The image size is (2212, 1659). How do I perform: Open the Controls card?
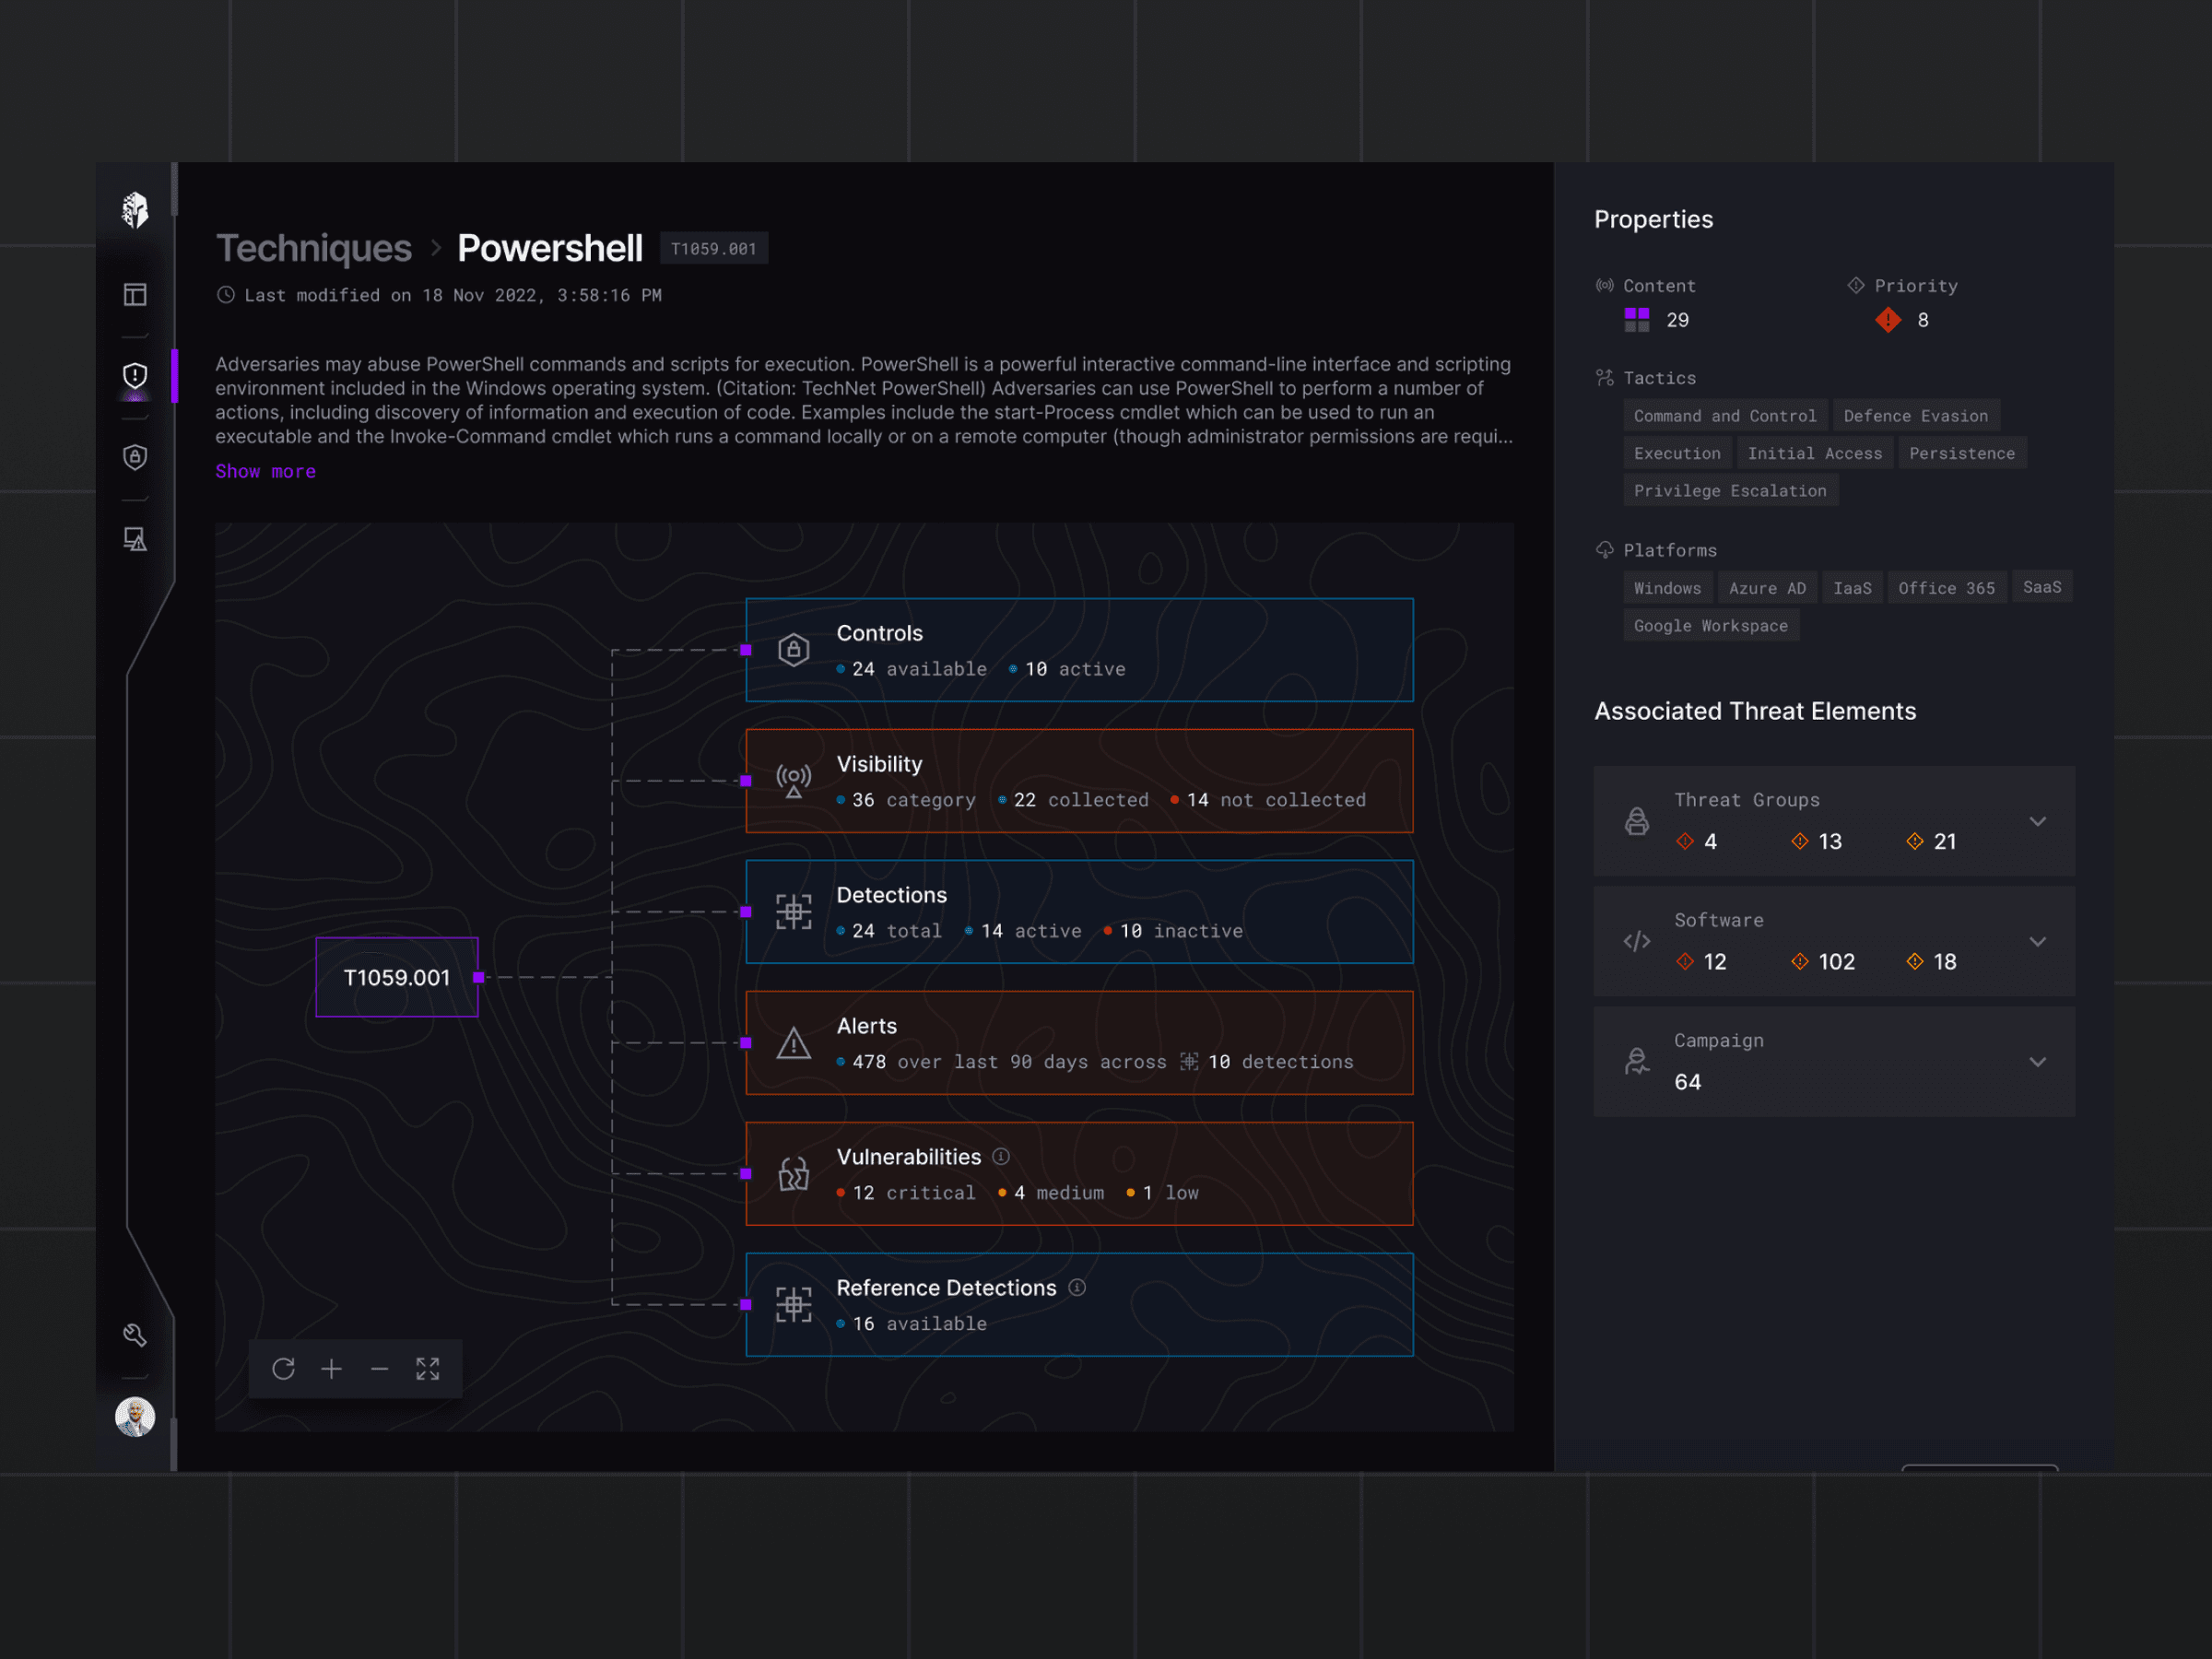[x=1080, y=650]
